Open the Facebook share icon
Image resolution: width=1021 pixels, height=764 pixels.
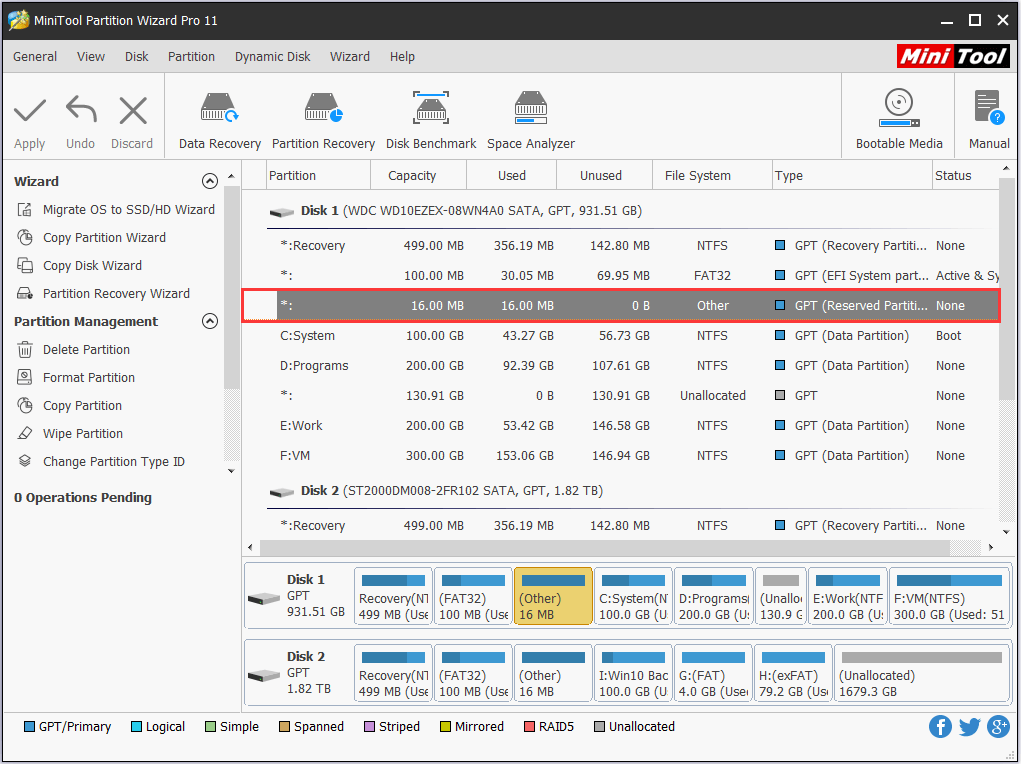pos(940,726)
